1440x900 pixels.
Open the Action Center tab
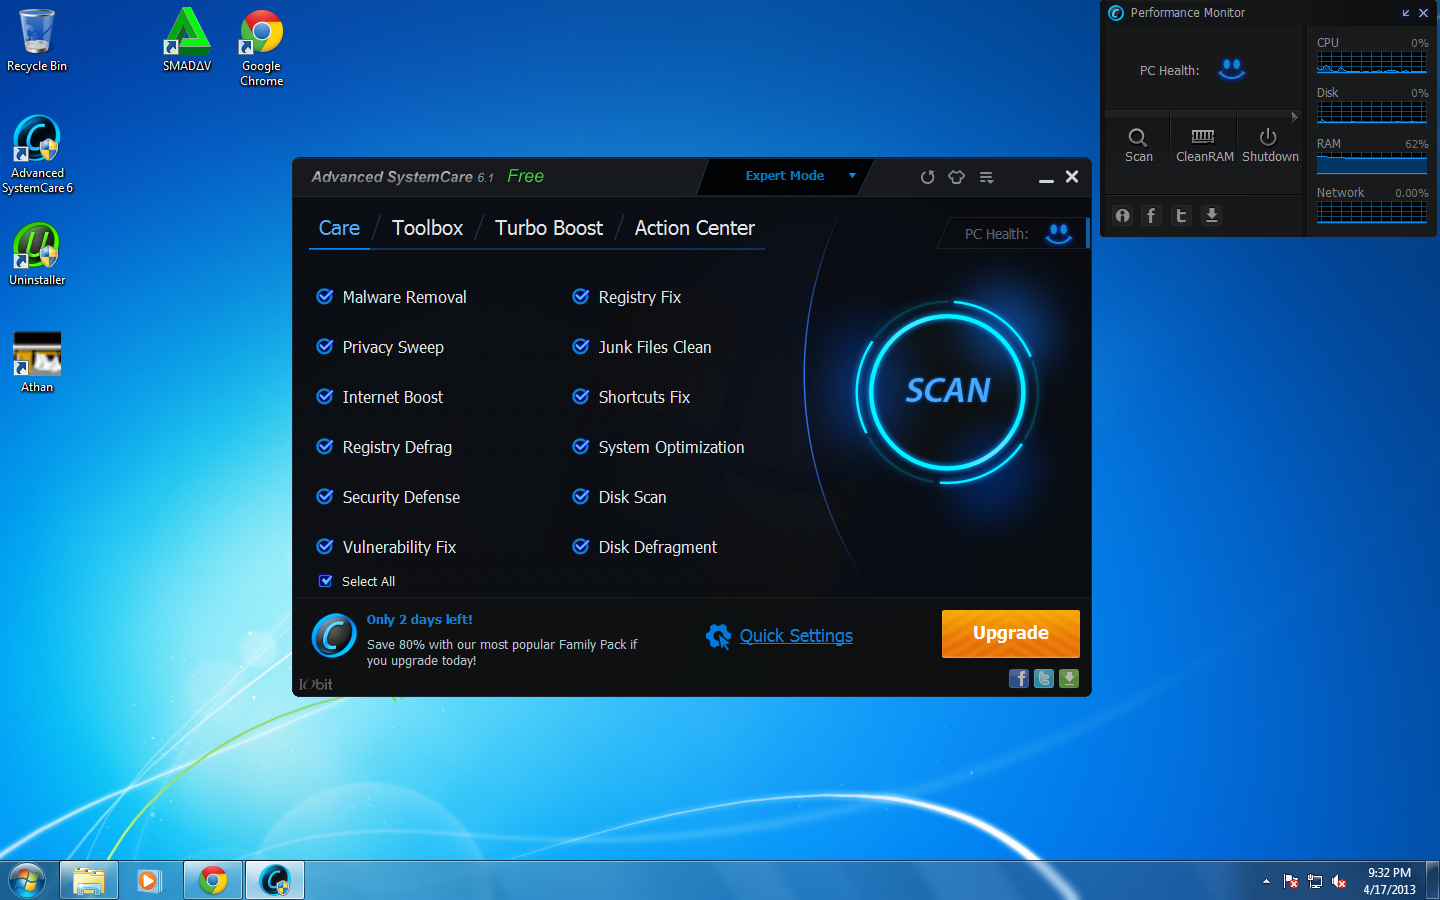click(x=695, y=228)
